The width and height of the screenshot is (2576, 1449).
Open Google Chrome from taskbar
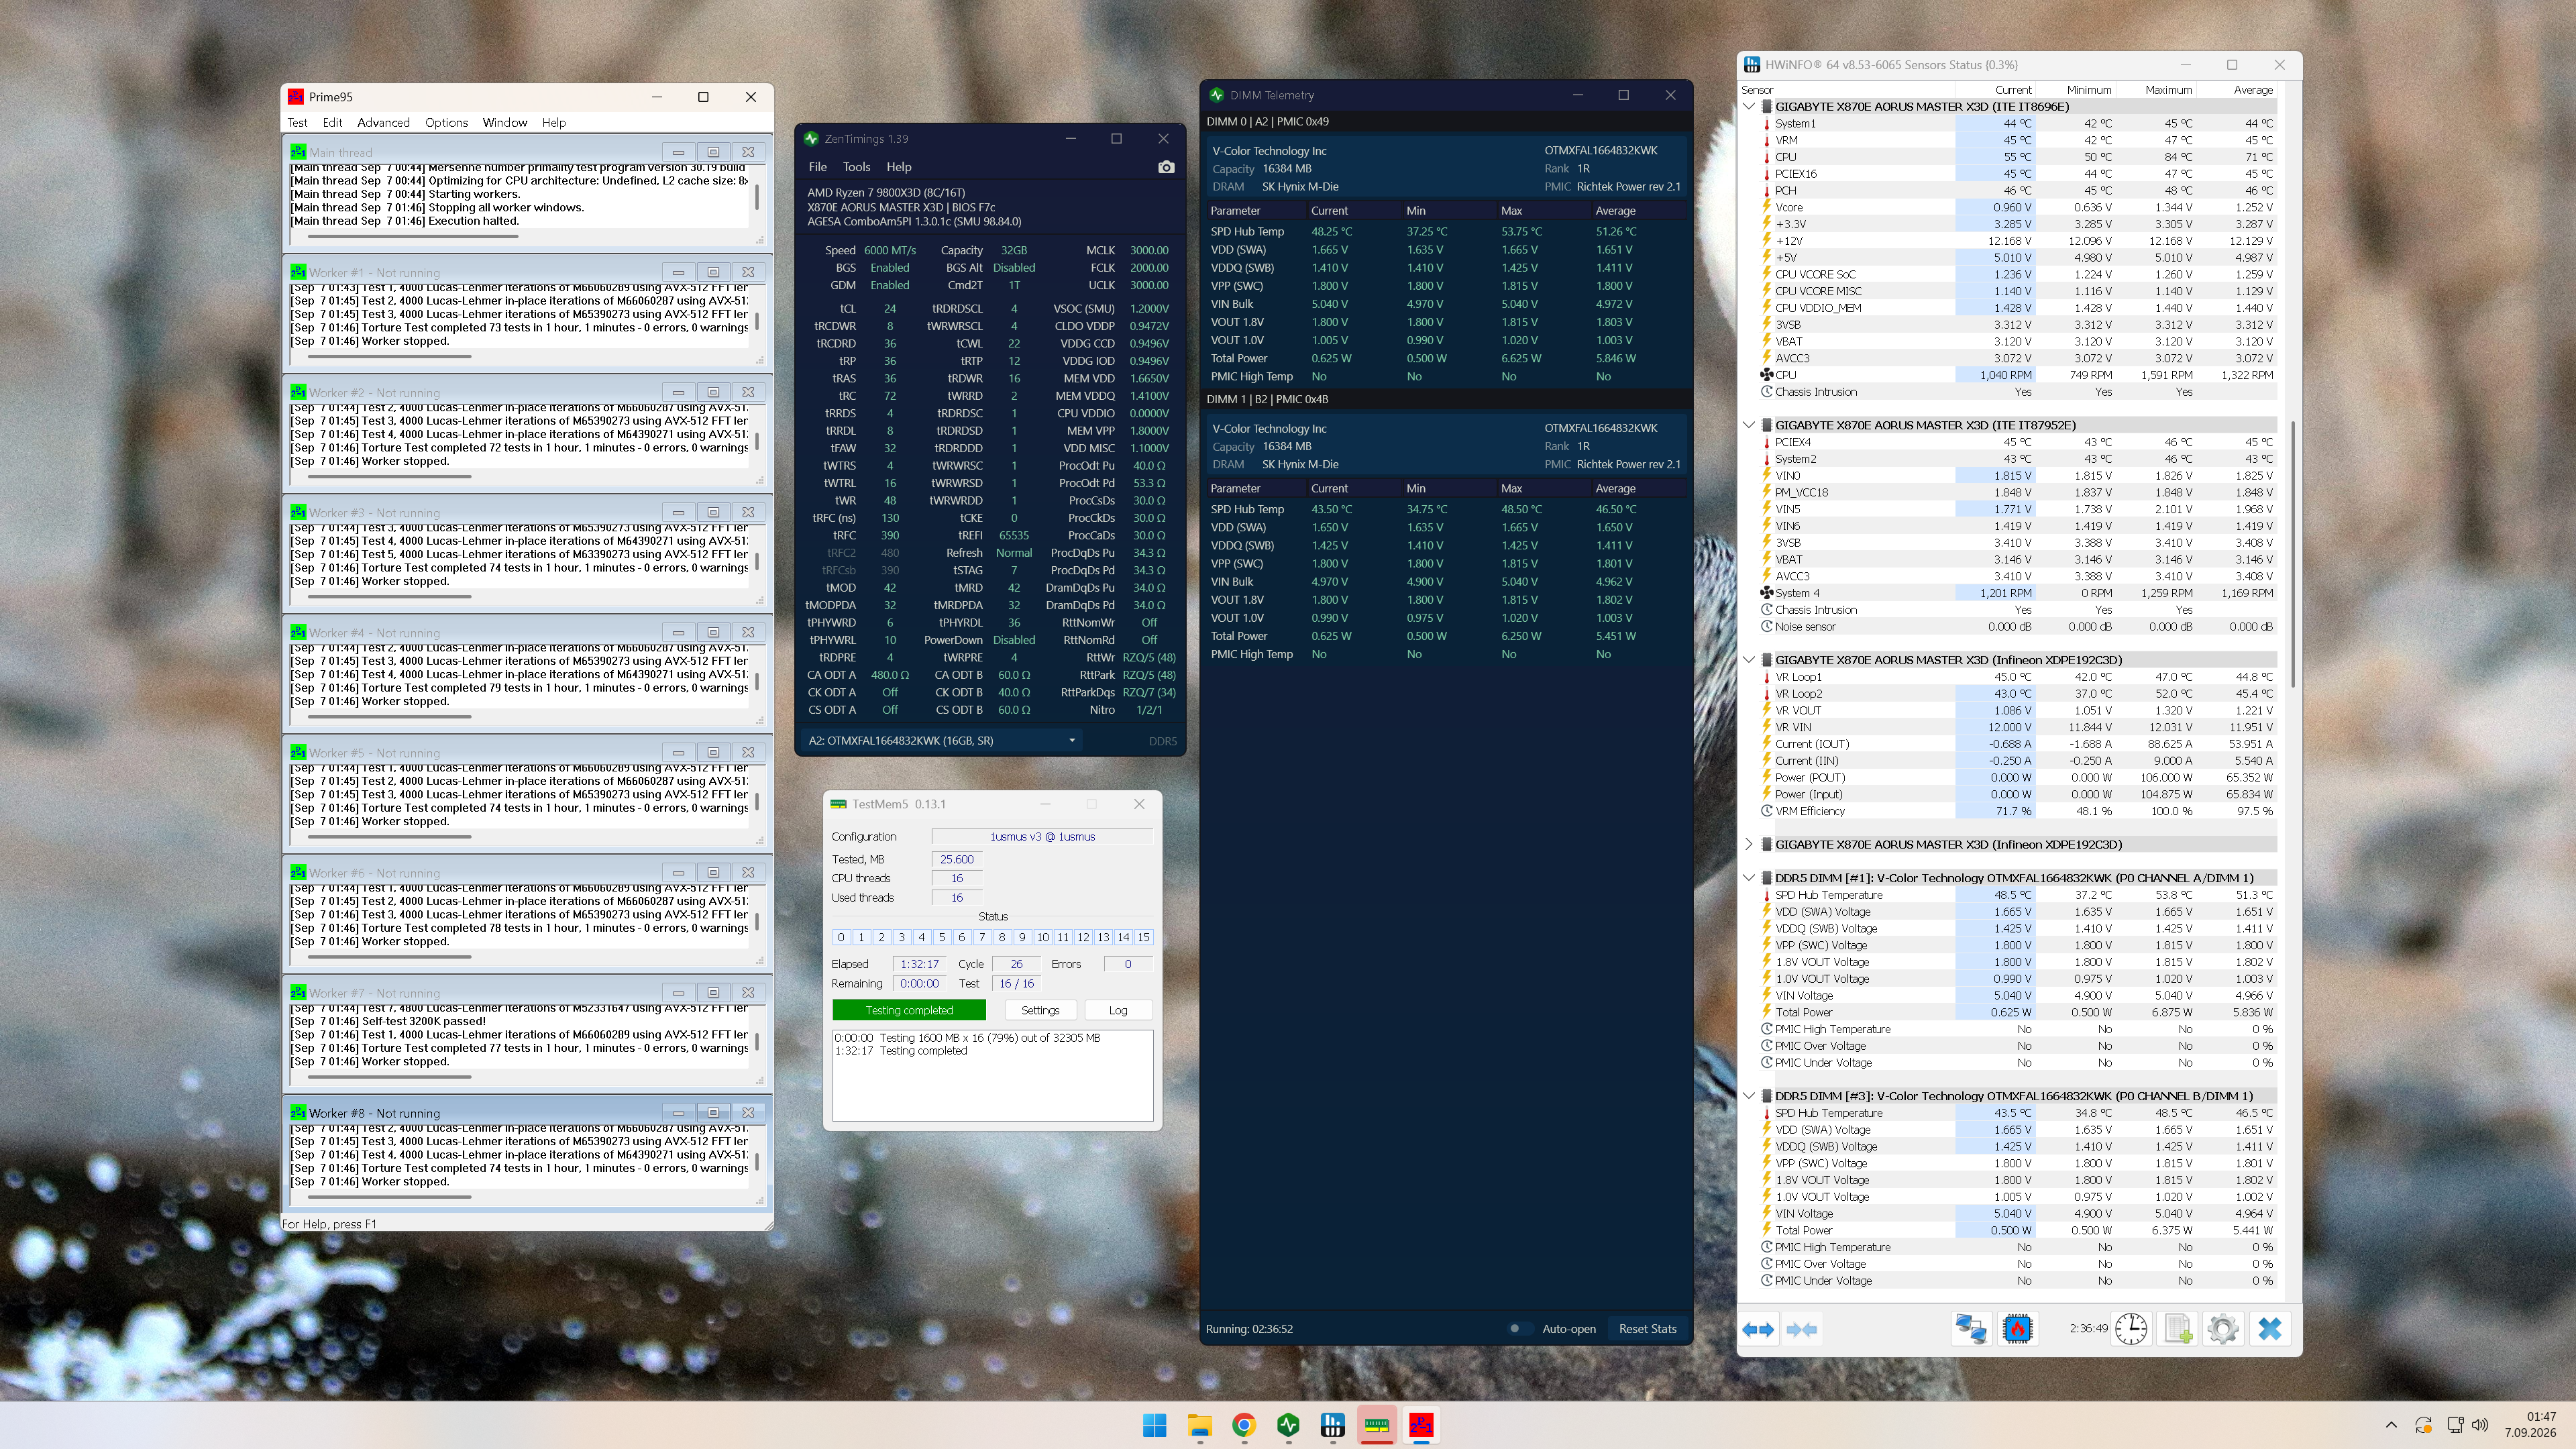tap(1244, 1425)
